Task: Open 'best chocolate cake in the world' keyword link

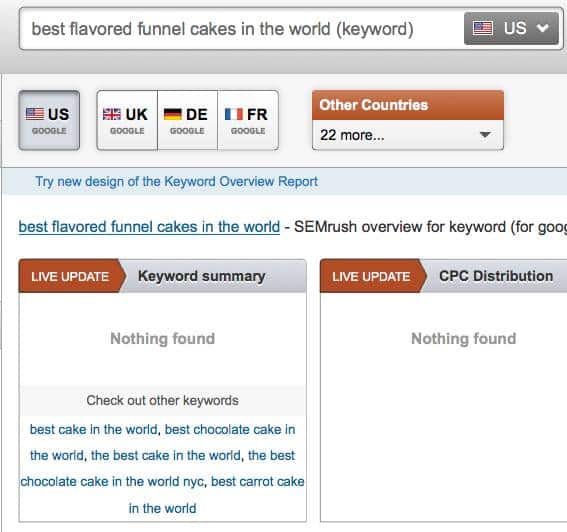Action: (230, 430)
